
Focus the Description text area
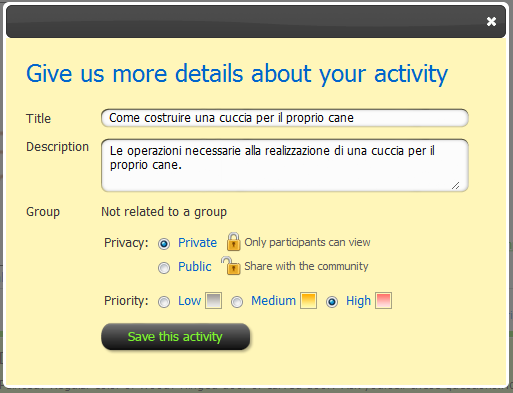285,165
